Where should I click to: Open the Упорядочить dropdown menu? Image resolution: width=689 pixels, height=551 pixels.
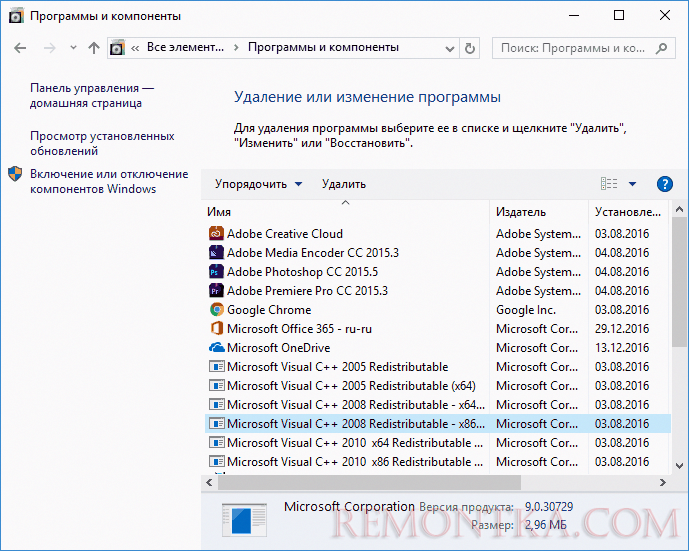(258, 184)
